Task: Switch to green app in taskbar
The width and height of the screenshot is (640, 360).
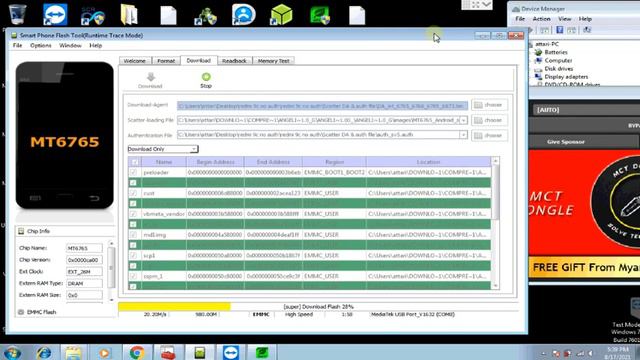Action: [262, 352]
